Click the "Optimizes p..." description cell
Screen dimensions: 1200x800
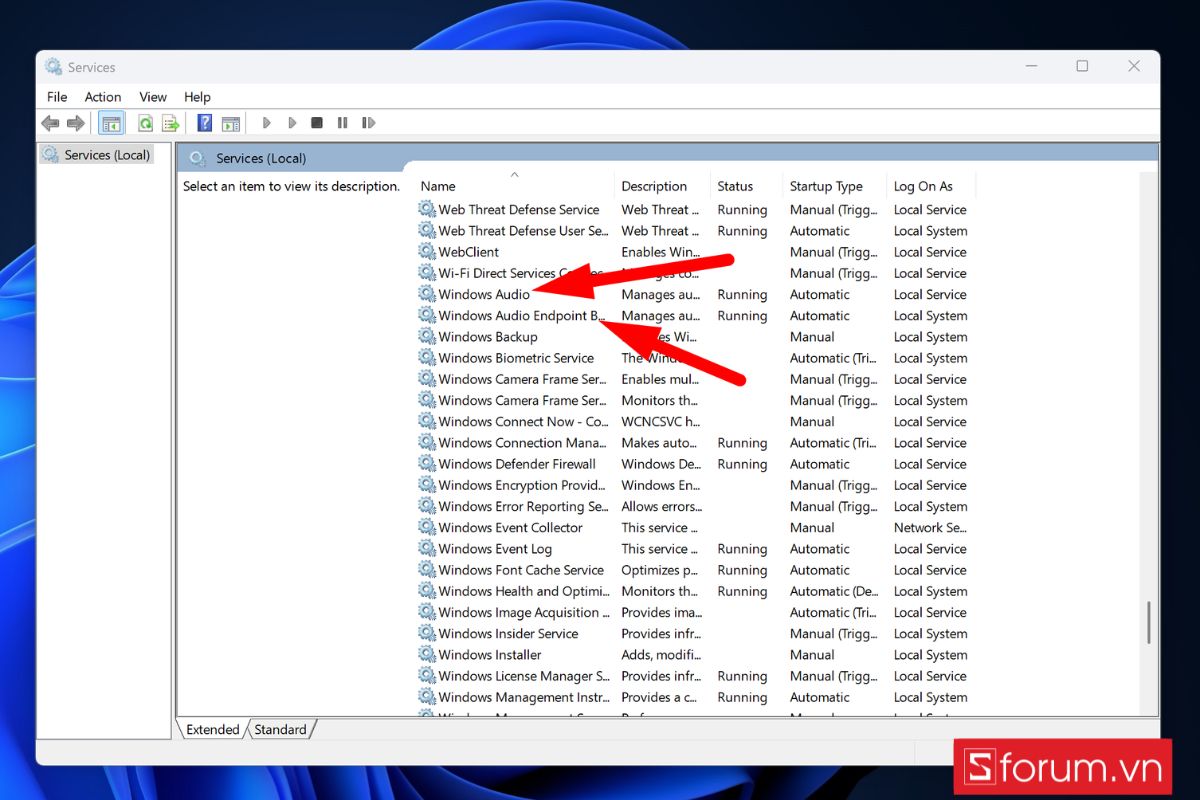tap(659, 570)
